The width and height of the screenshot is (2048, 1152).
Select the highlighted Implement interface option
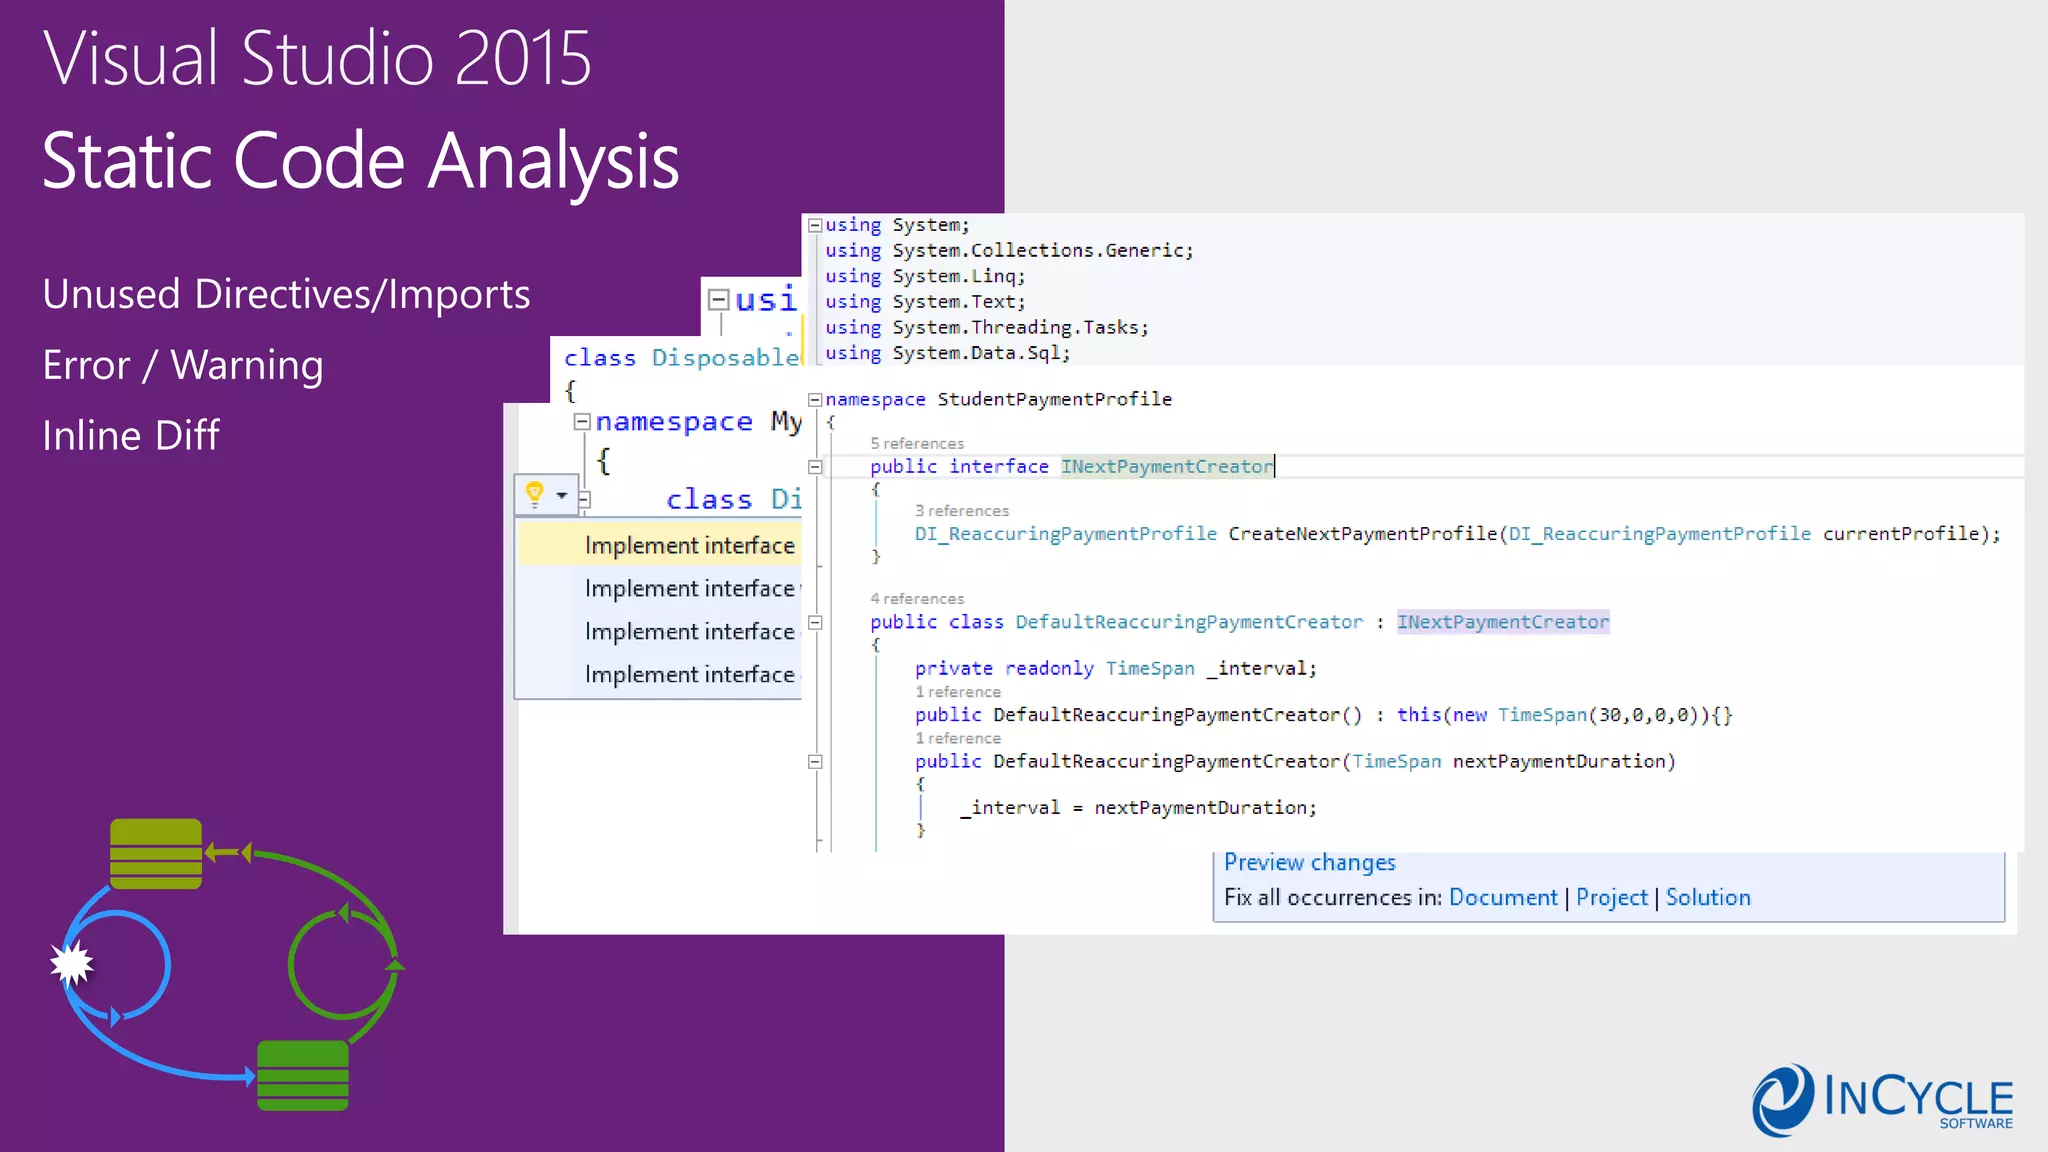coord(660,545)
